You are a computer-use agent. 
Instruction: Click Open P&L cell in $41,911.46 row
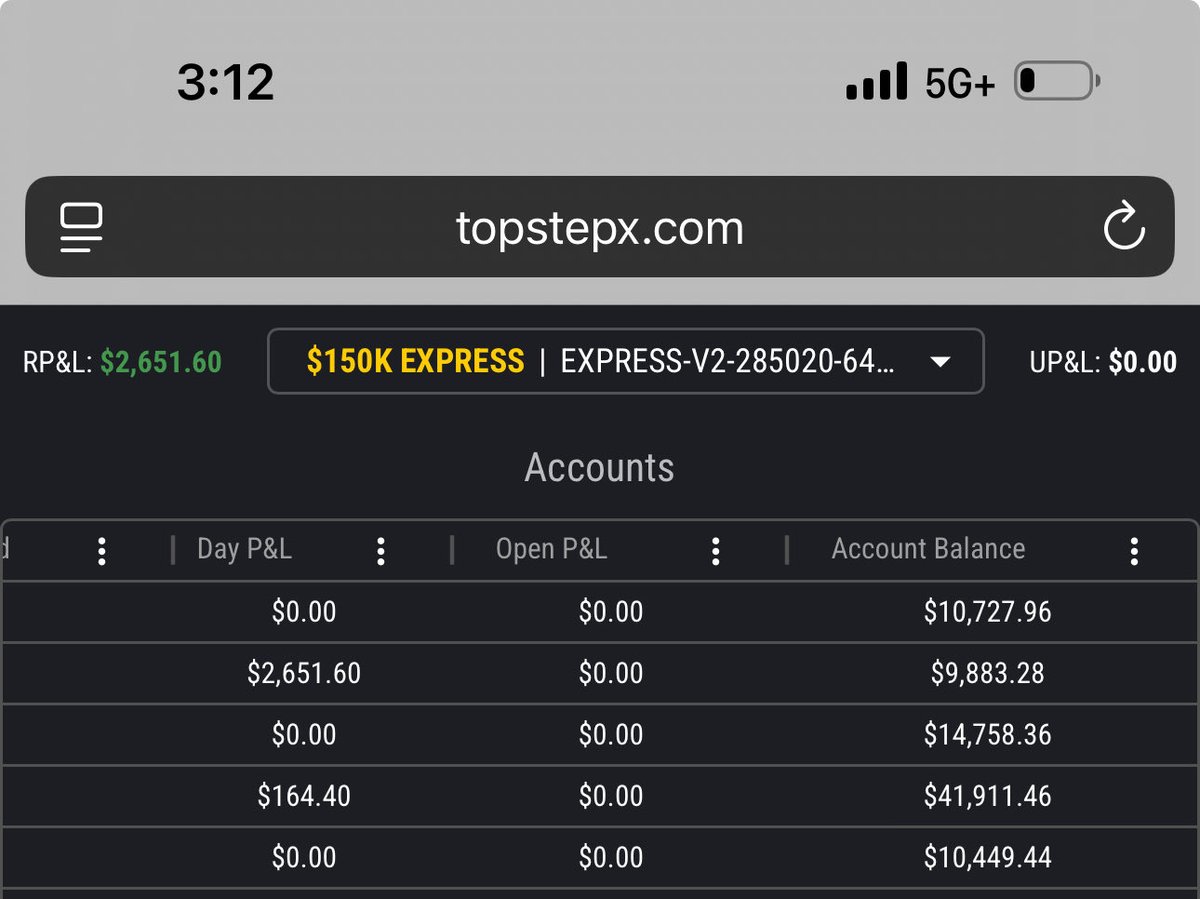(611, 796)
